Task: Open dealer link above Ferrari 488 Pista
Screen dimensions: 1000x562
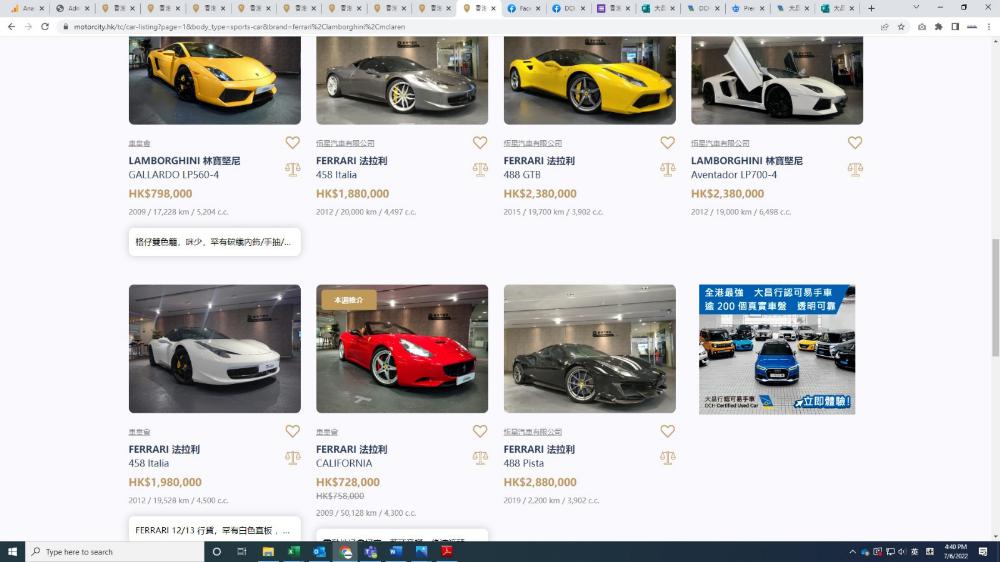Action: tap(533, 432)
